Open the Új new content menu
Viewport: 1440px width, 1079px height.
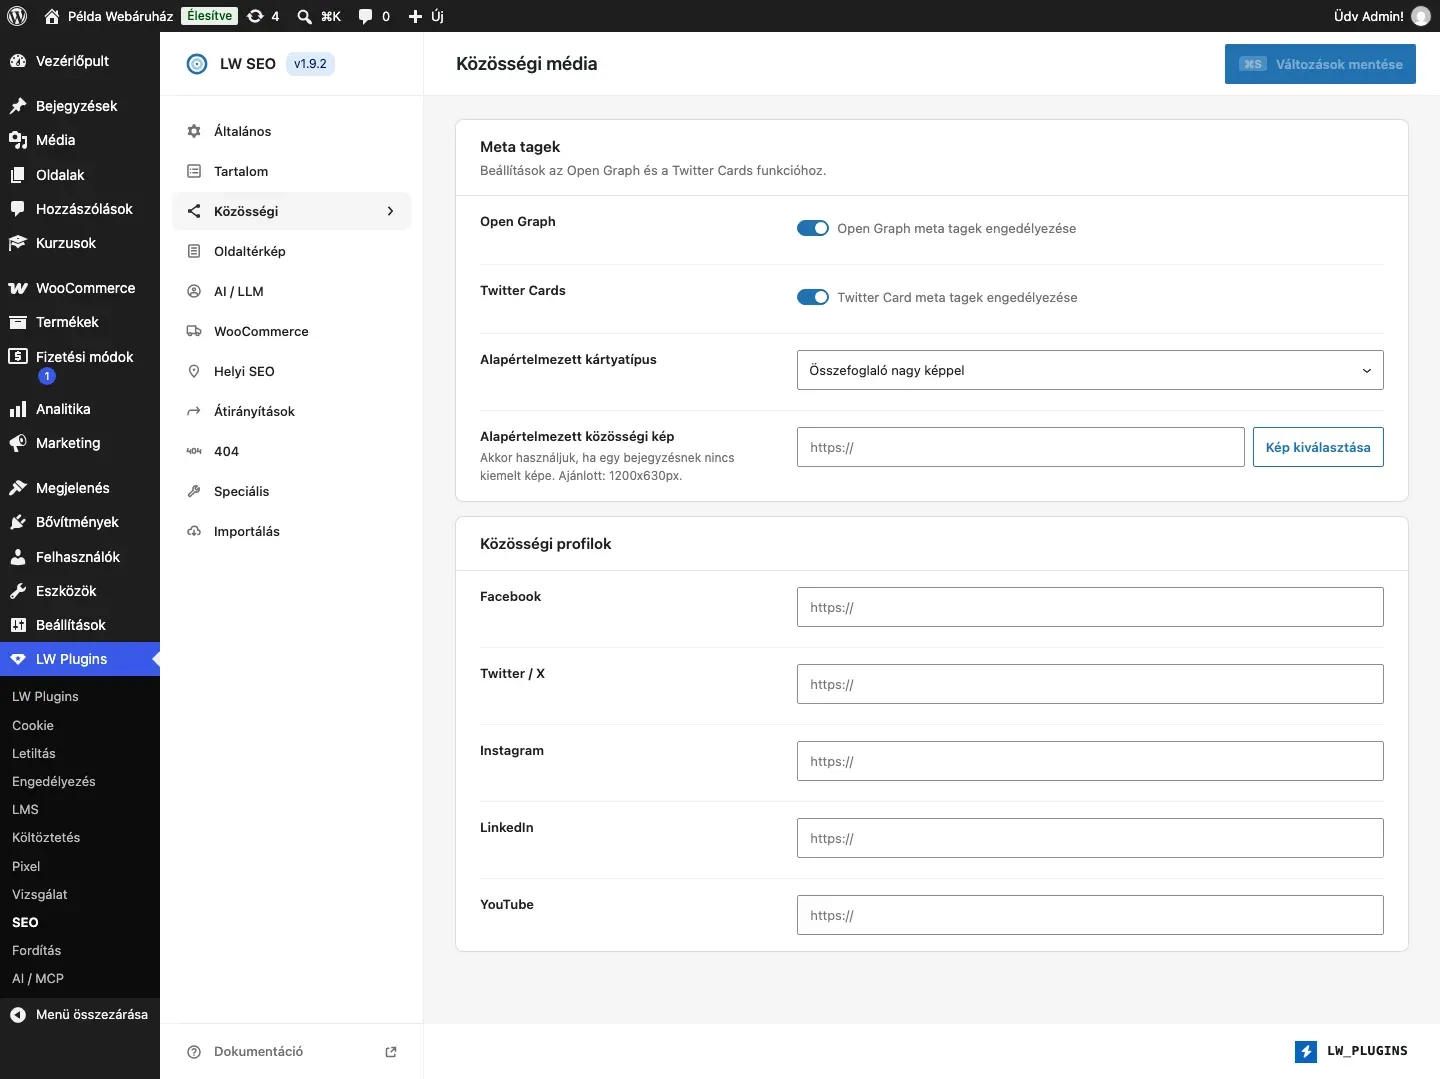coord(426,16)
